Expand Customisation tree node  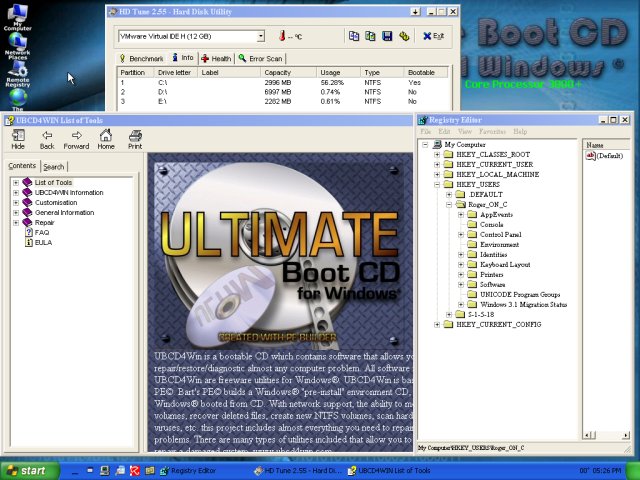[x=16, y=202]
